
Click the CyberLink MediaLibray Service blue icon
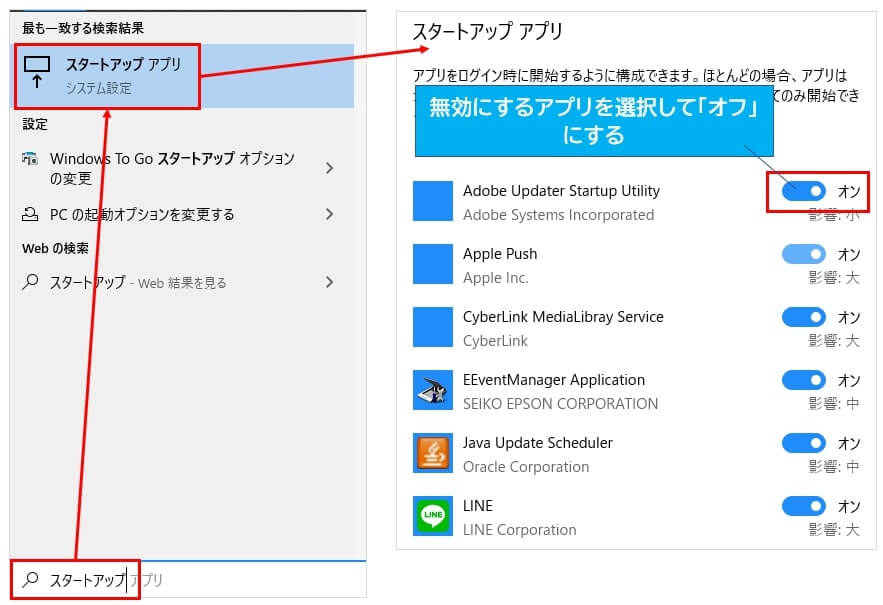click(432, 327)
